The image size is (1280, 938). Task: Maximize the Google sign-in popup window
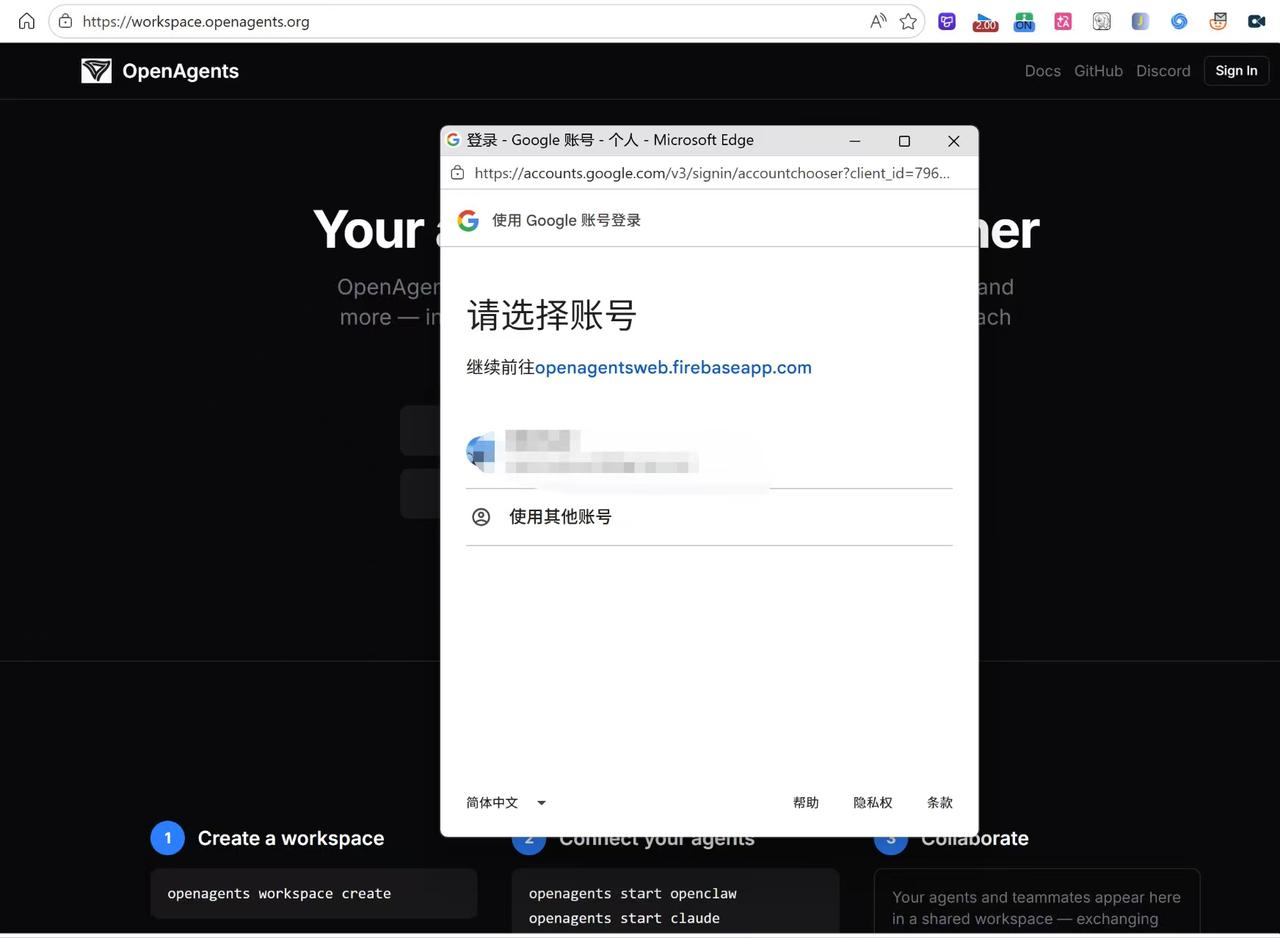point(904,141)
